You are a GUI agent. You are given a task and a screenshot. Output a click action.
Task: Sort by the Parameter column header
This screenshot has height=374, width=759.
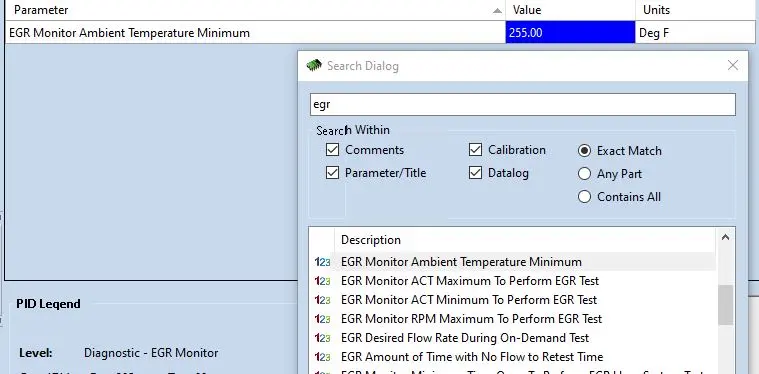[255, 10]
